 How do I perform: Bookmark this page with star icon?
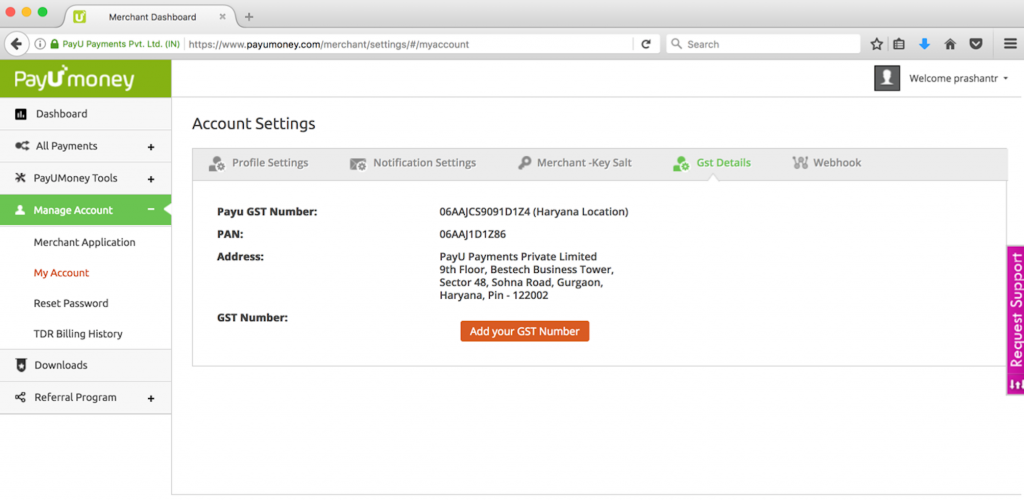[876, 44]
